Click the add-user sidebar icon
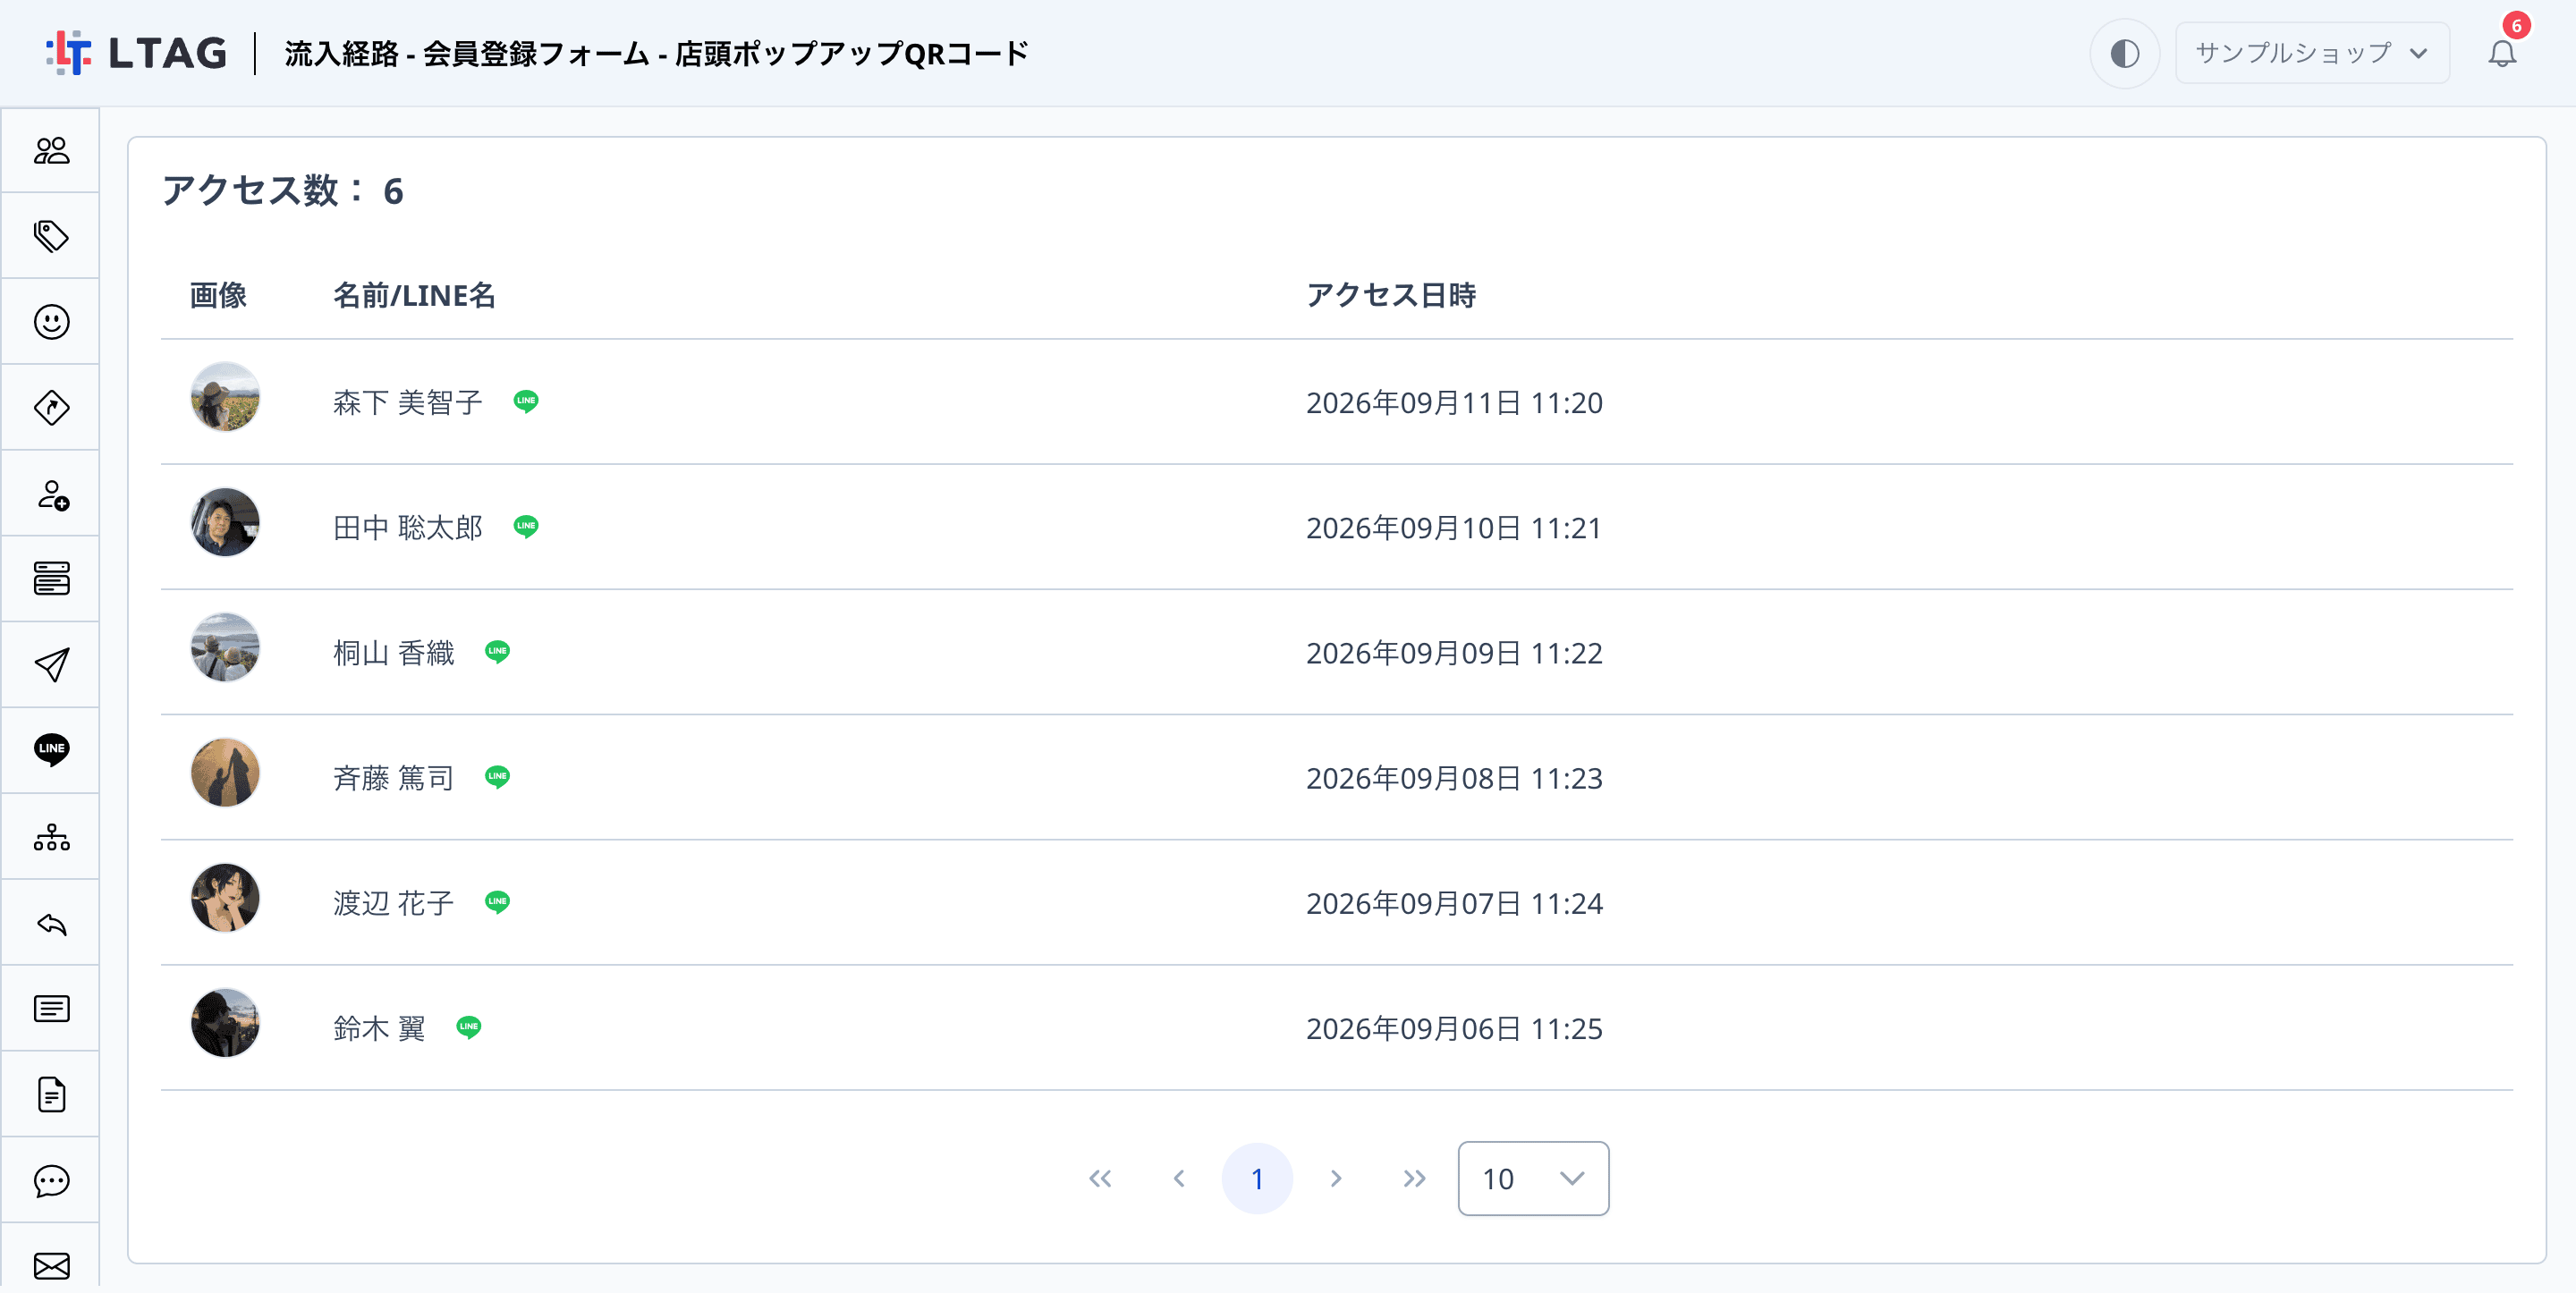2576x1293 pixels. click(51, 494)
